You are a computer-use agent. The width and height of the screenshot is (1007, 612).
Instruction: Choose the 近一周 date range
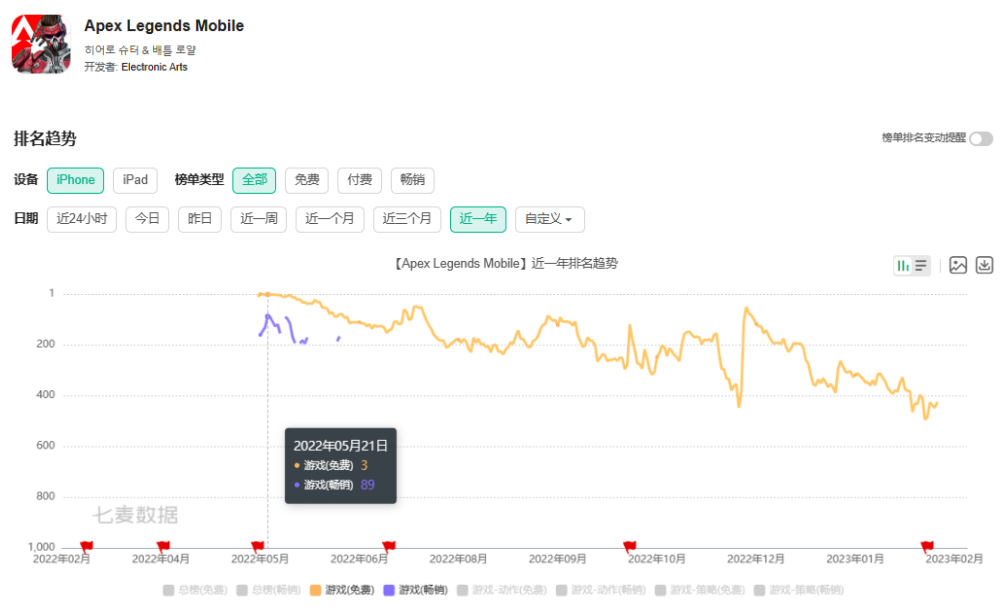point(258,219)
